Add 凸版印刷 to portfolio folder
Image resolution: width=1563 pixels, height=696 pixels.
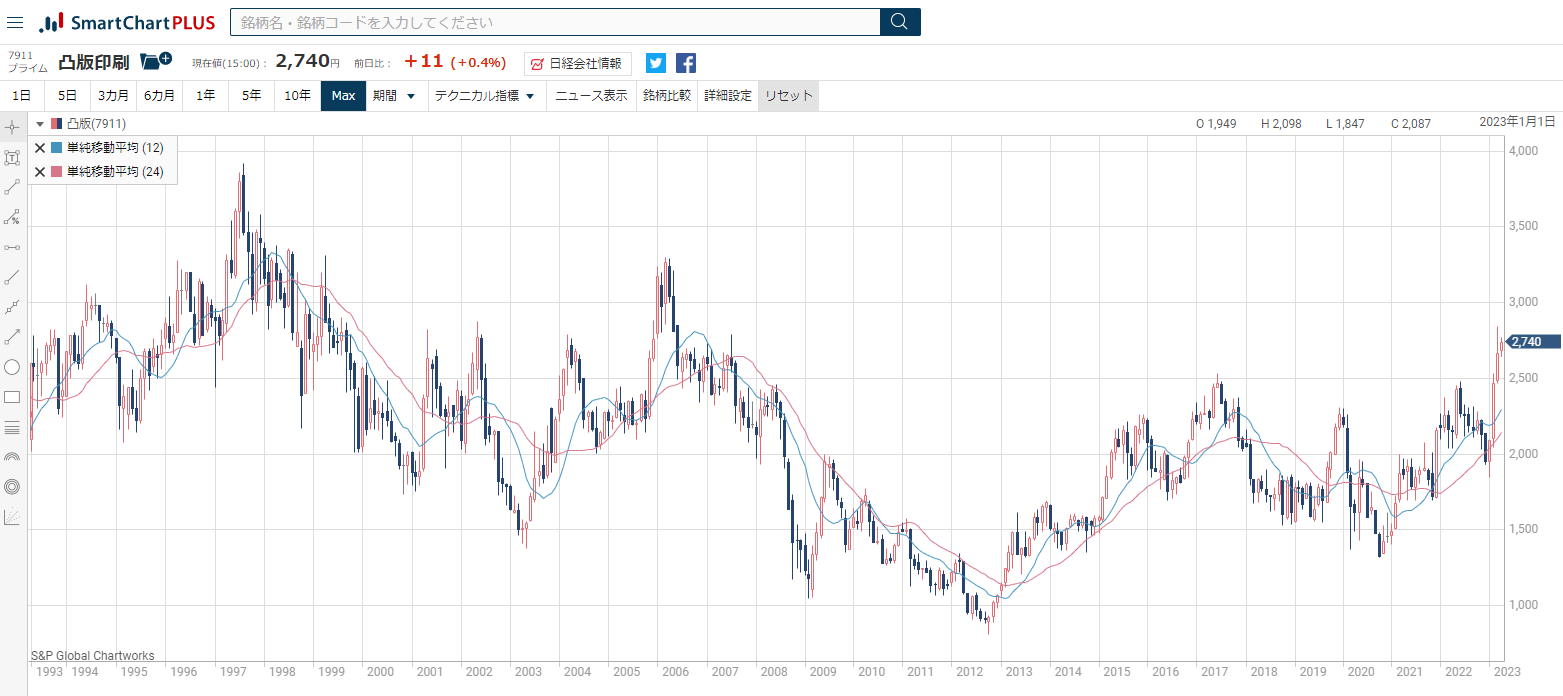click(x=155, y=61)
